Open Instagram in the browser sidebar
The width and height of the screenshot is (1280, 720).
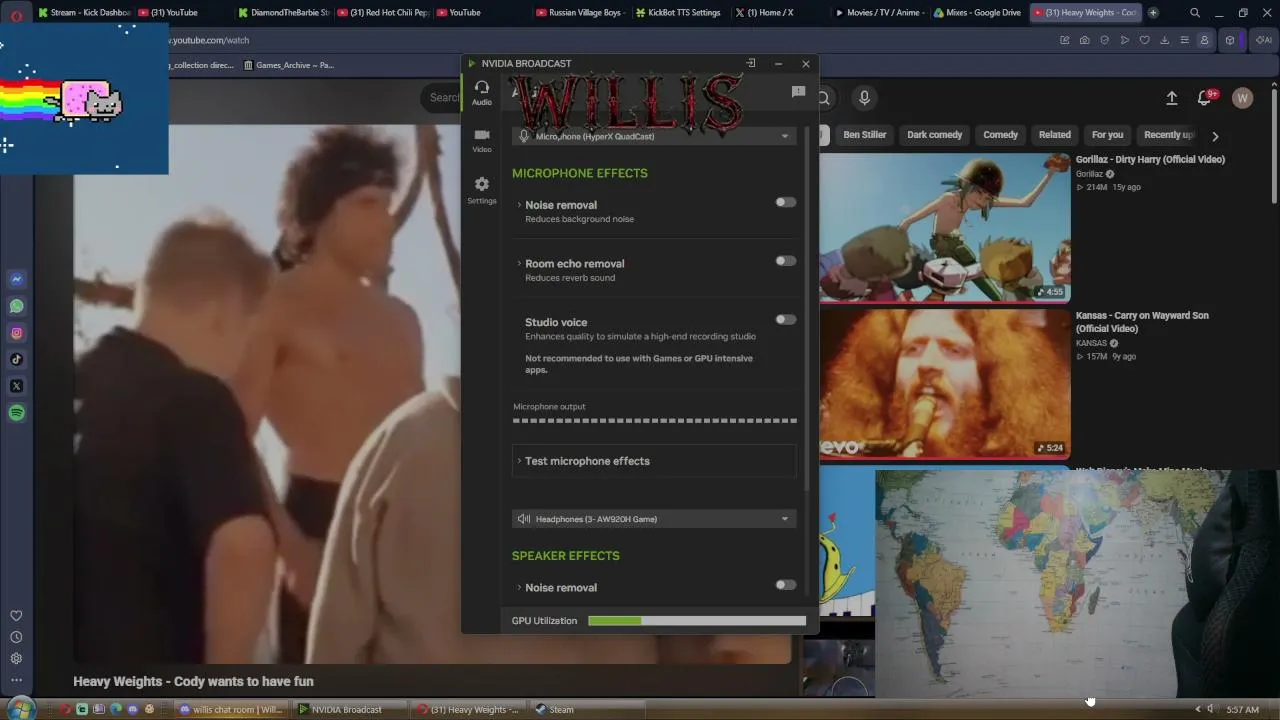pos(16,333)
